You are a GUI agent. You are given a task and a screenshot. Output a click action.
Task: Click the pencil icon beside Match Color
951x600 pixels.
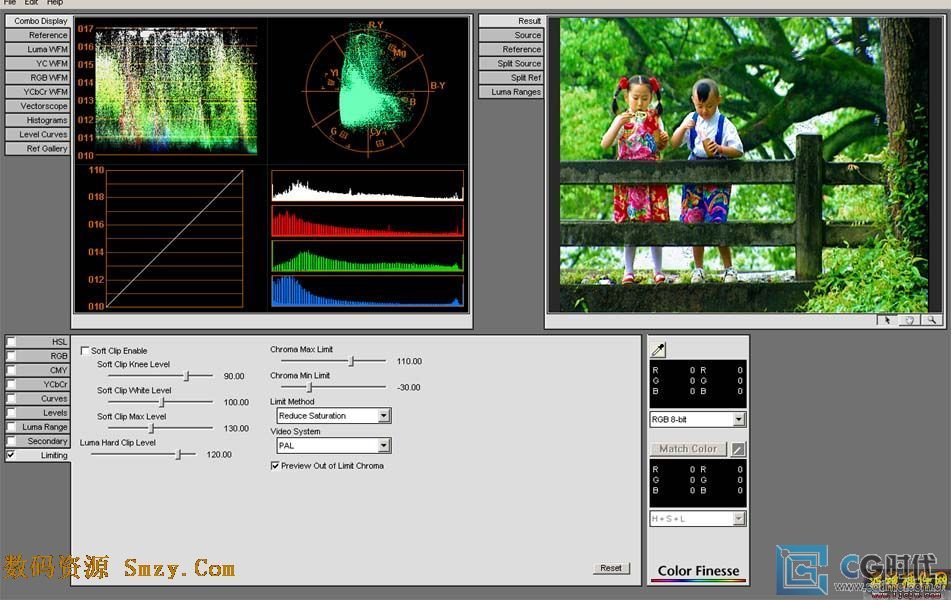pos(738,449)
